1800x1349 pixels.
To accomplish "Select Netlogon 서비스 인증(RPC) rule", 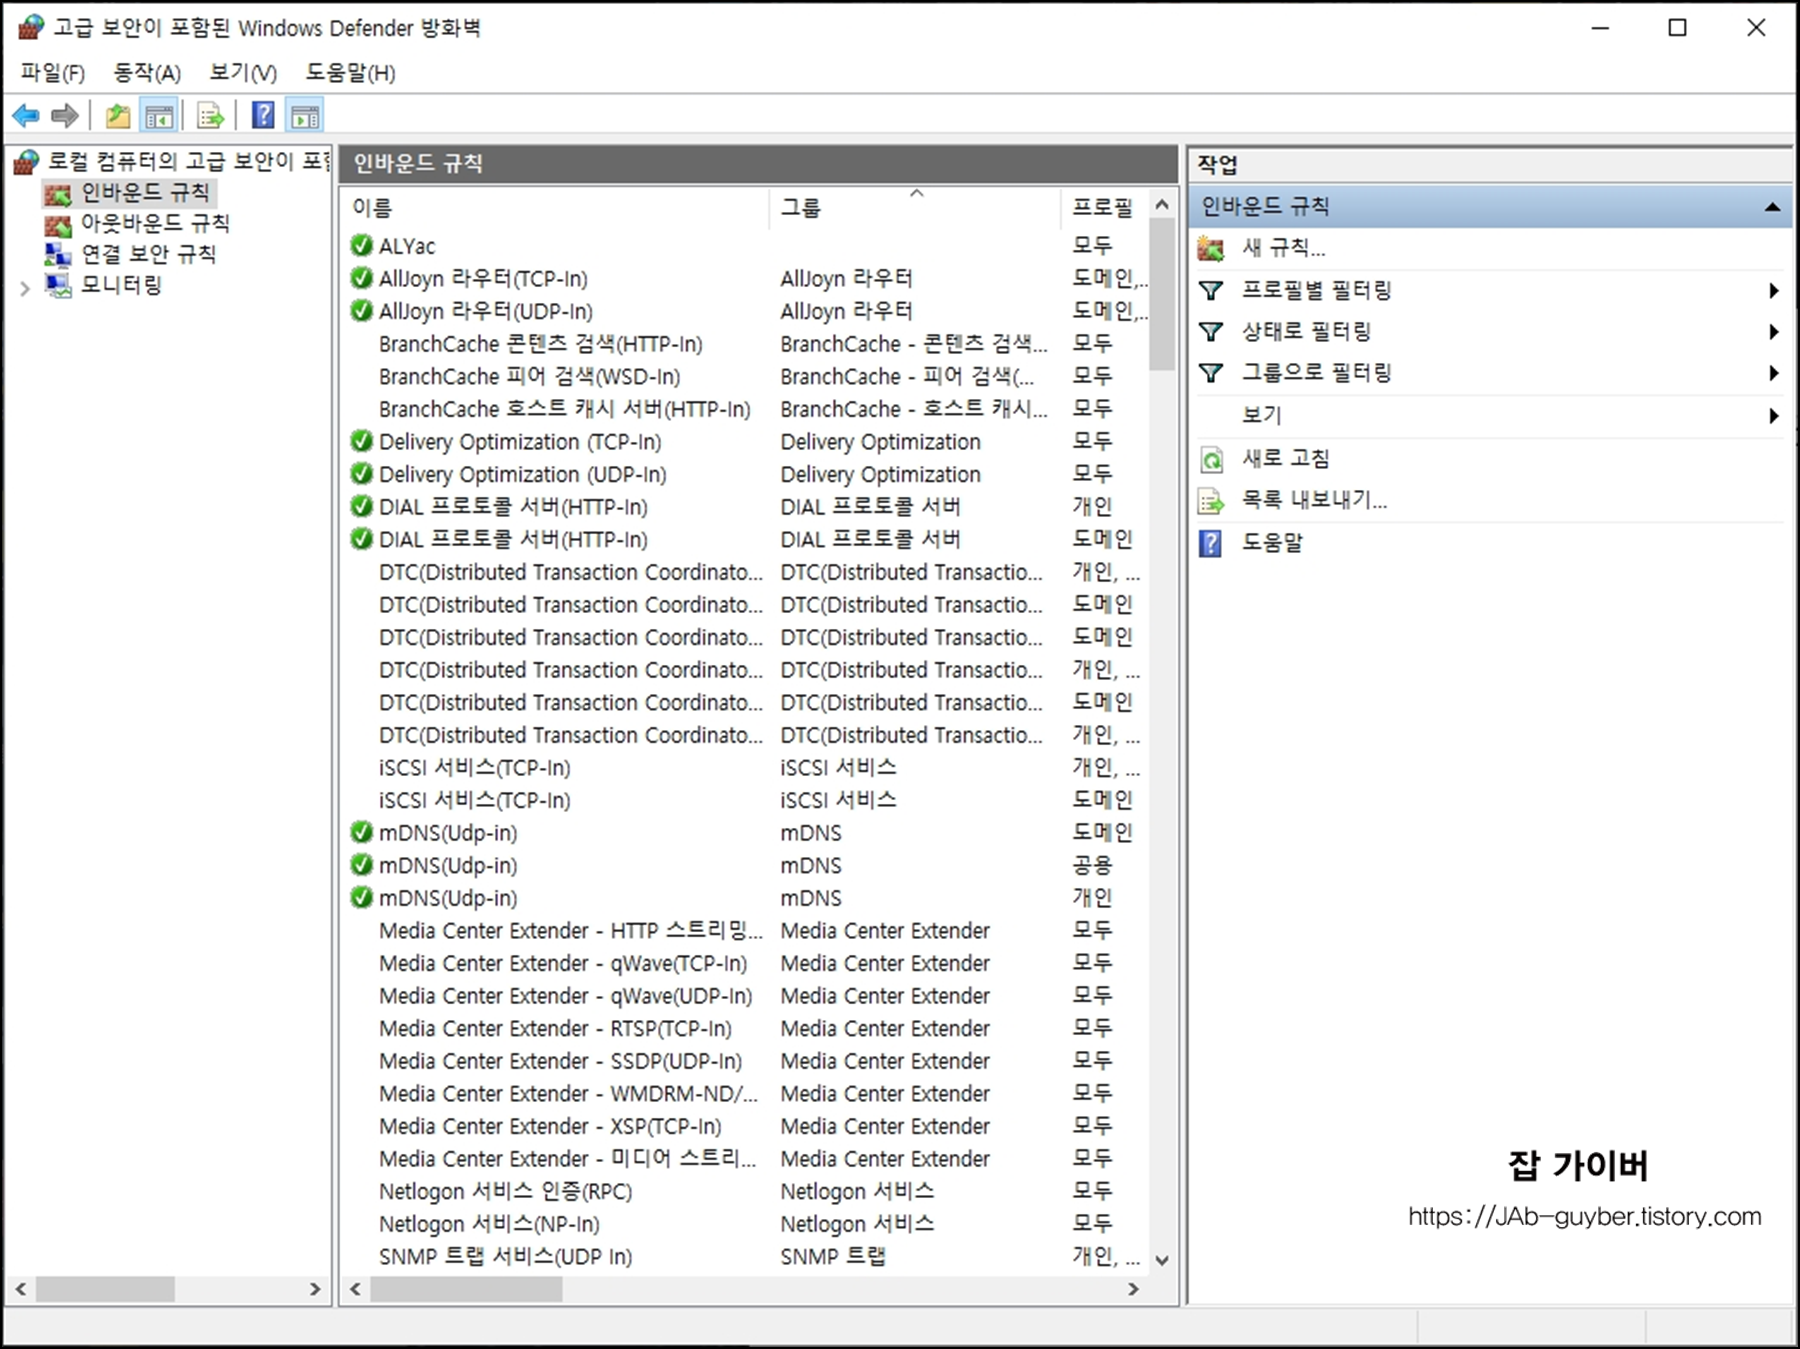I will click(745, 1191).
